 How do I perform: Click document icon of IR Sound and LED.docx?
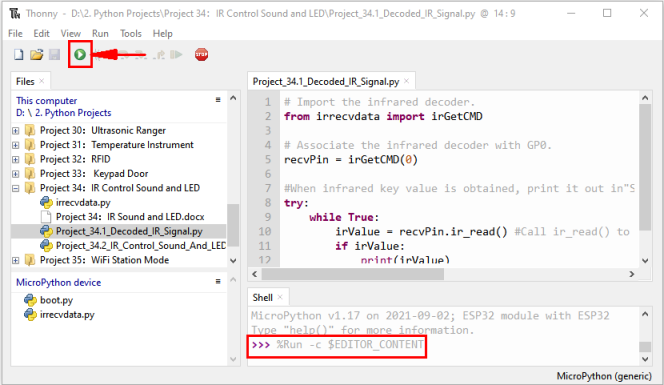(46, 217)
